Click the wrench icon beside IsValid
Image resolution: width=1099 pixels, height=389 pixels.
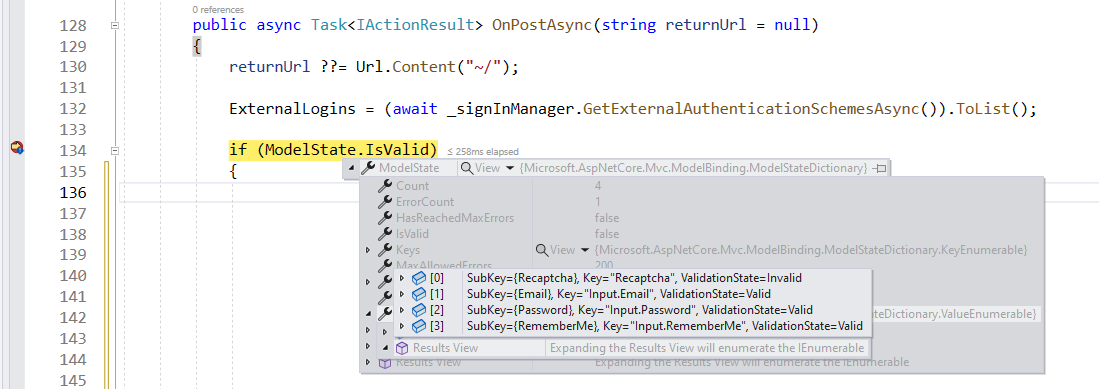[385, 234]
